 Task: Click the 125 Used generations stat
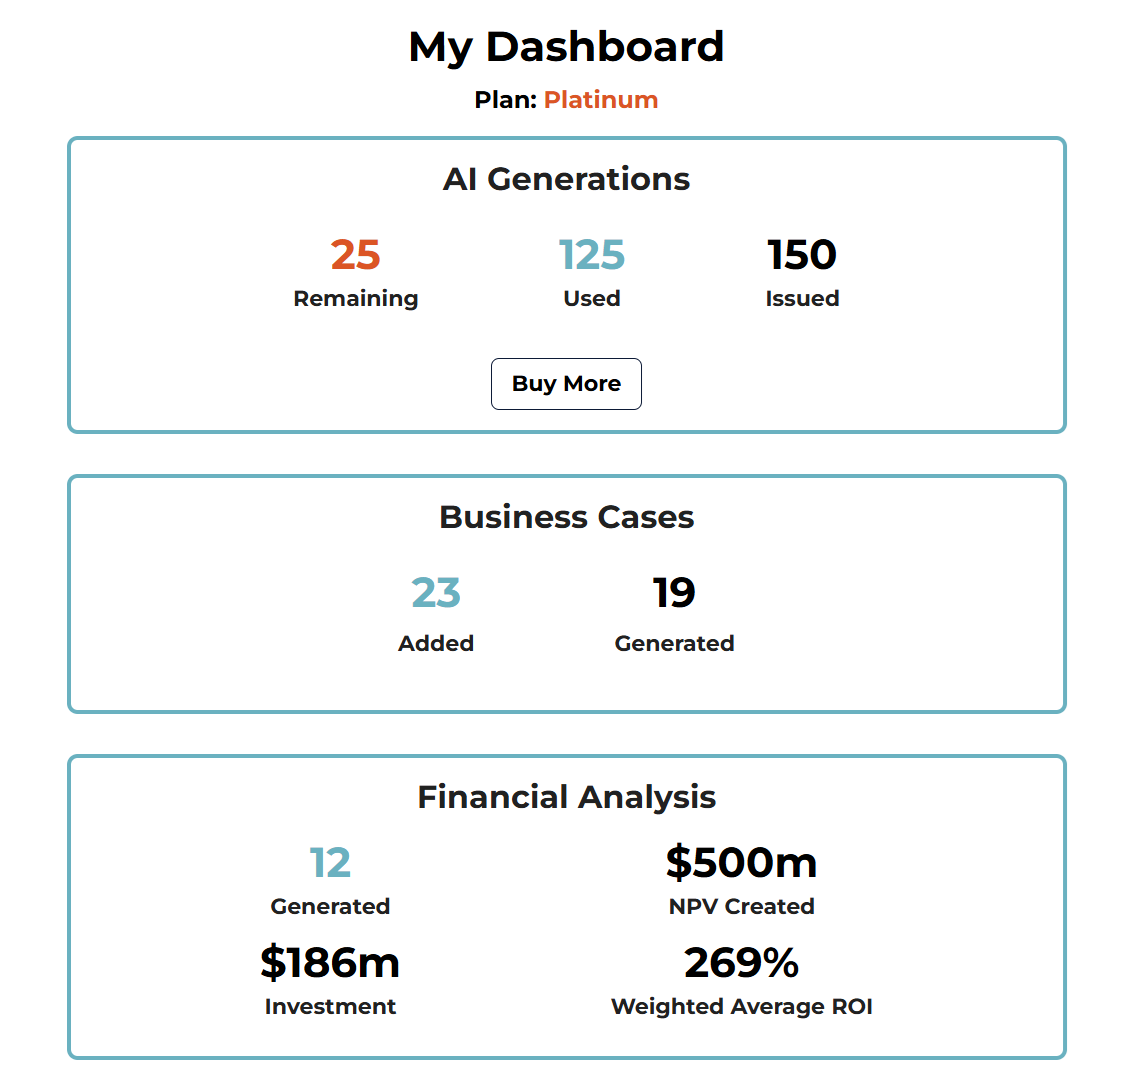[x=591, y=255]
